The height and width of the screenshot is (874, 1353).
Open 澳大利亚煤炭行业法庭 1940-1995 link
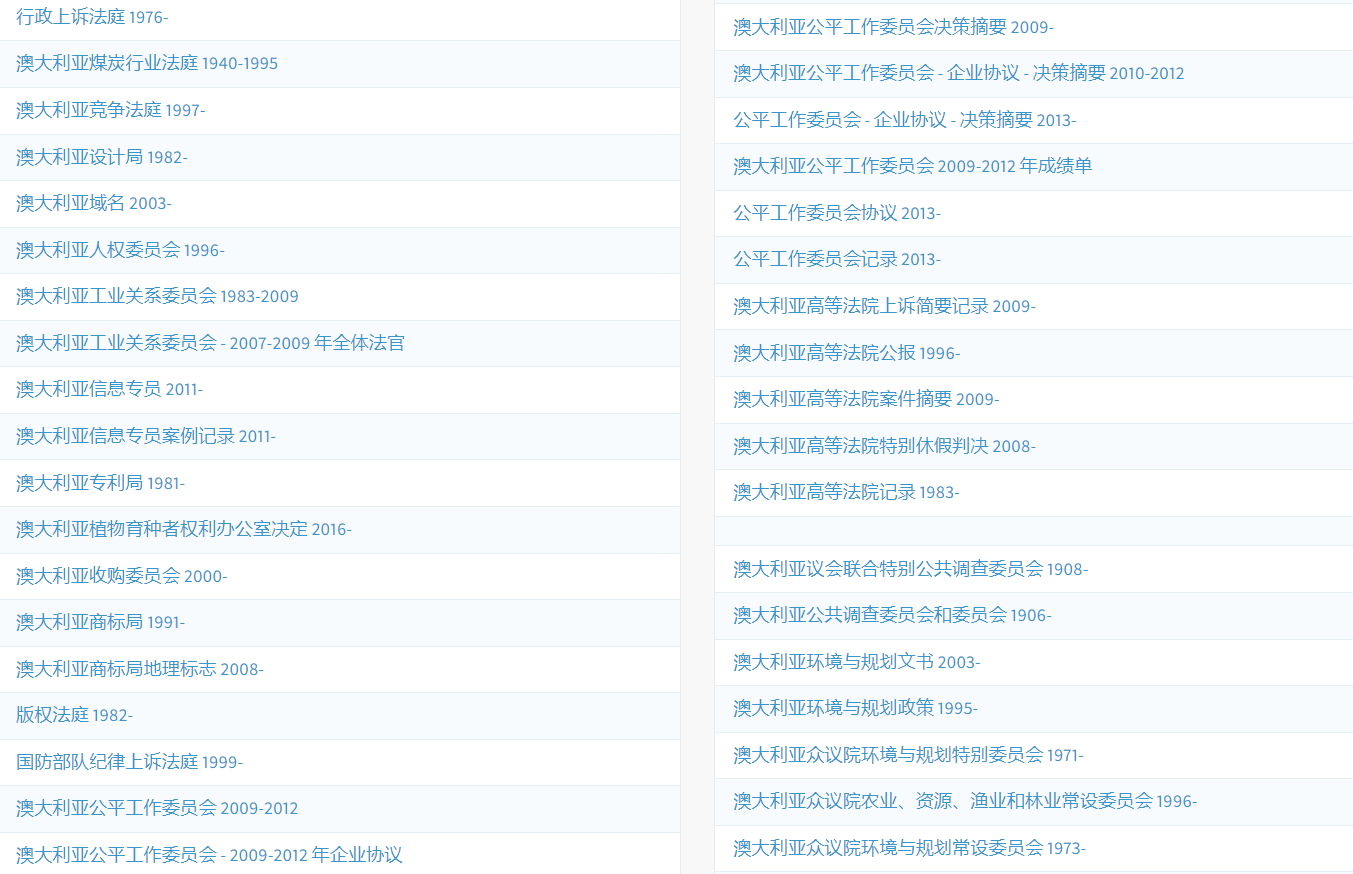click(x=147, y=63)
